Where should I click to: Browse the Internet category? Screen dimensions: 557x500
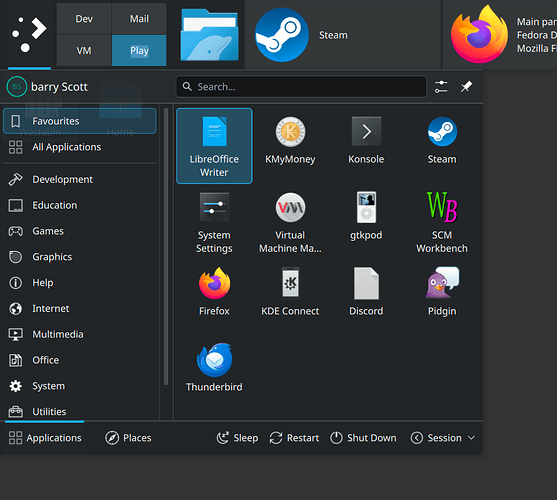point(80,309)
